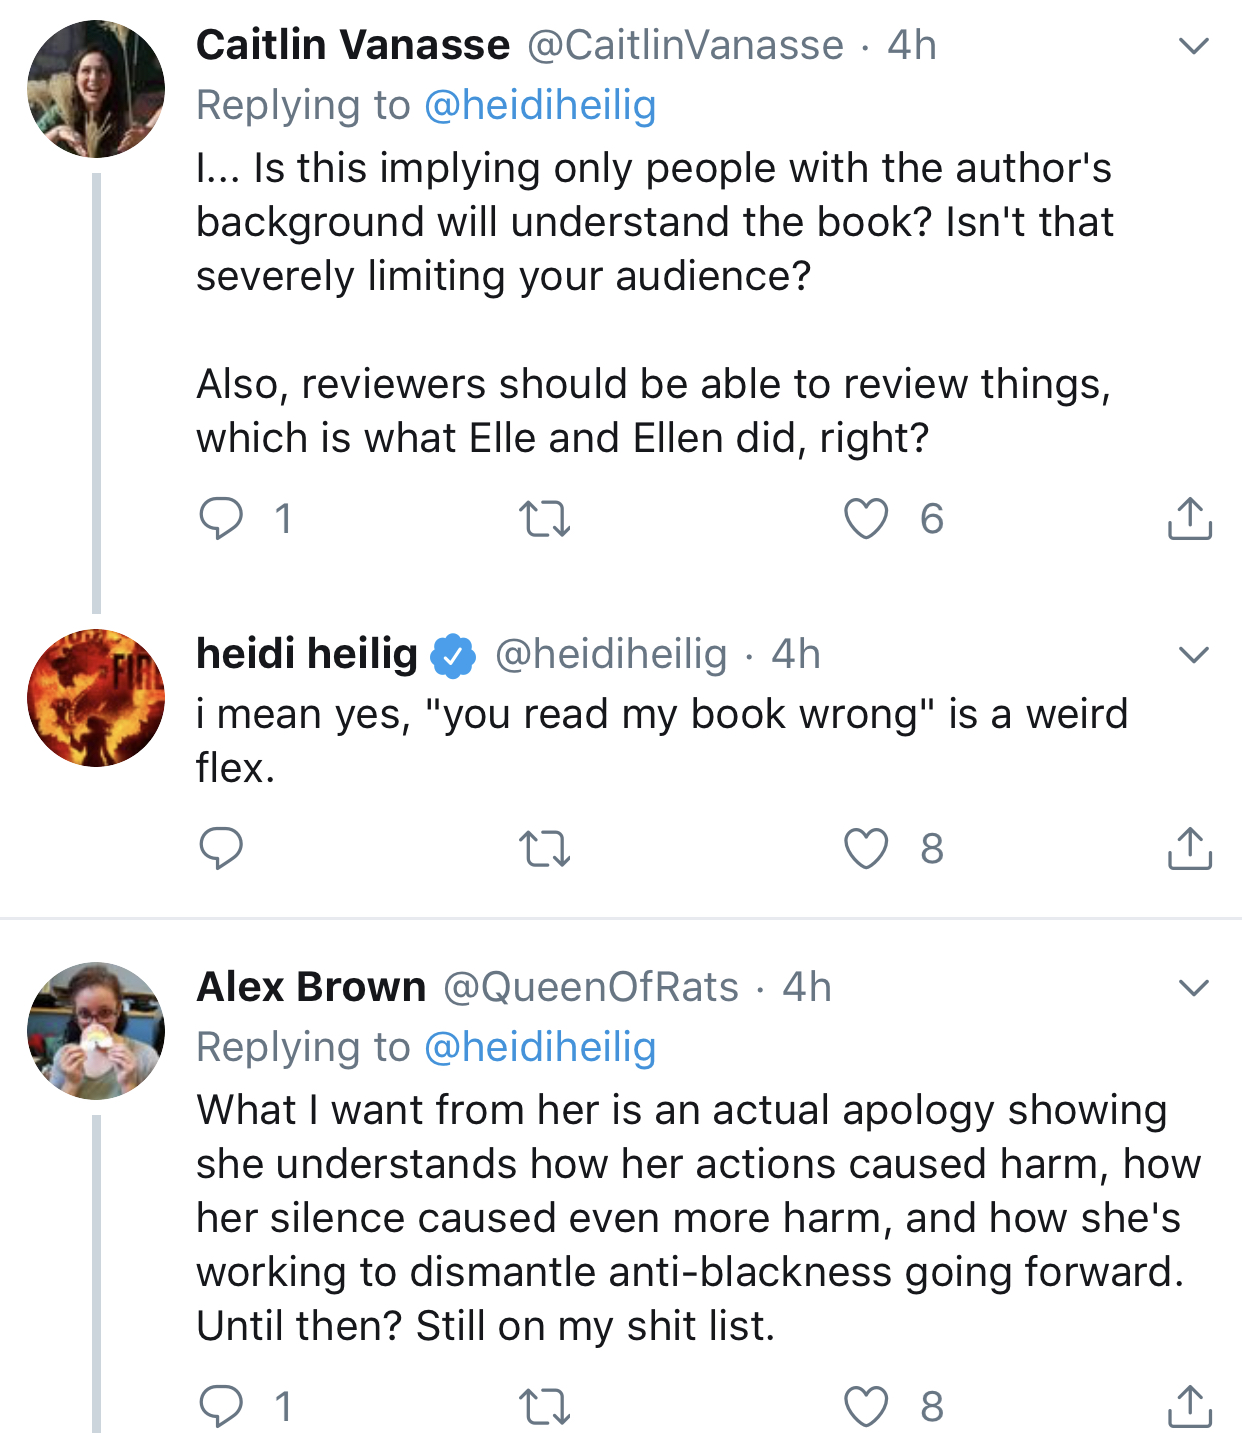Viewport: 1242px width, 1433px height.
Task: Share Alex Brown's tweet
Action: pos(1190,1406)
